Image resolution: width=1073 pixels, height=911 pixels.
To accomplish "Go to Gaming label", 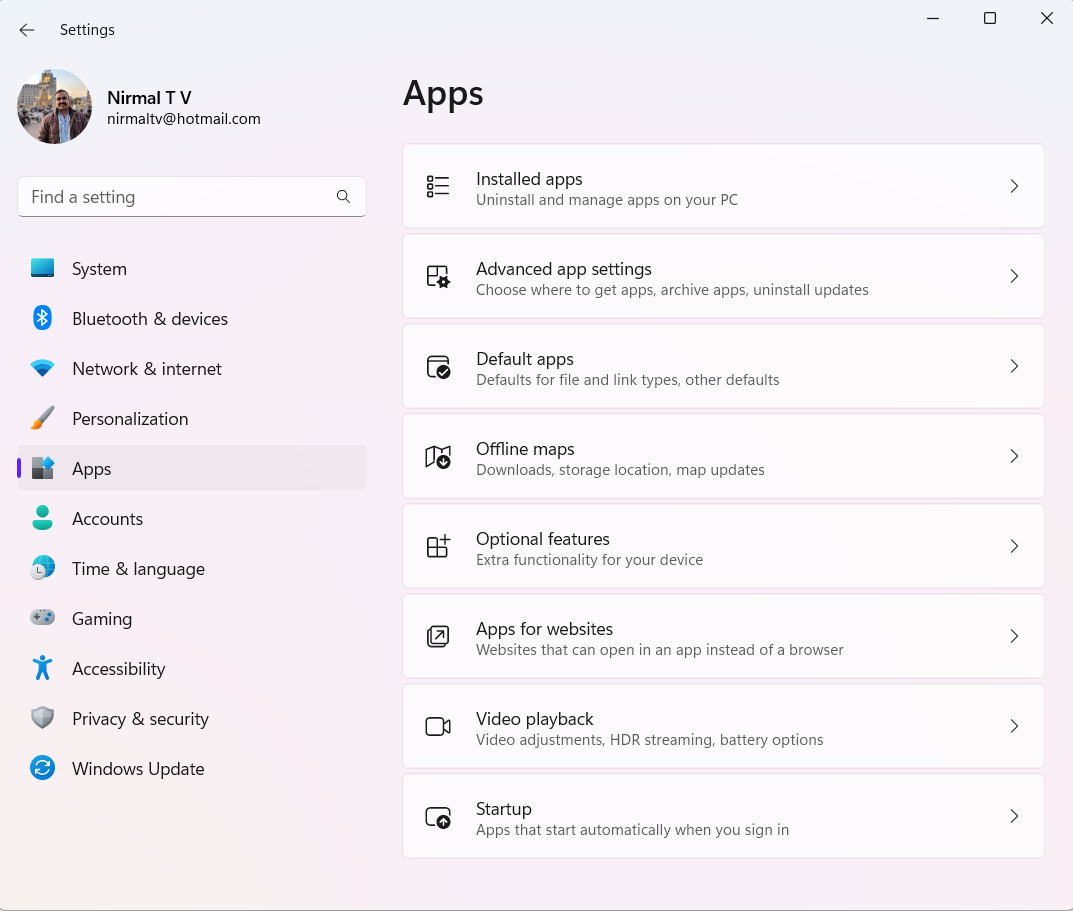I will pyautogui.click(x=102, y=619).
